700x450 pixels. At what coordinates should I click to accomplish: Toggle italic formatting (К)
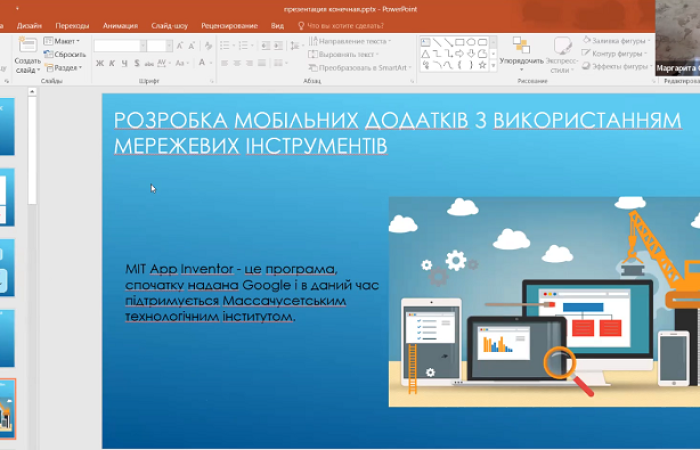click(112, 63)
